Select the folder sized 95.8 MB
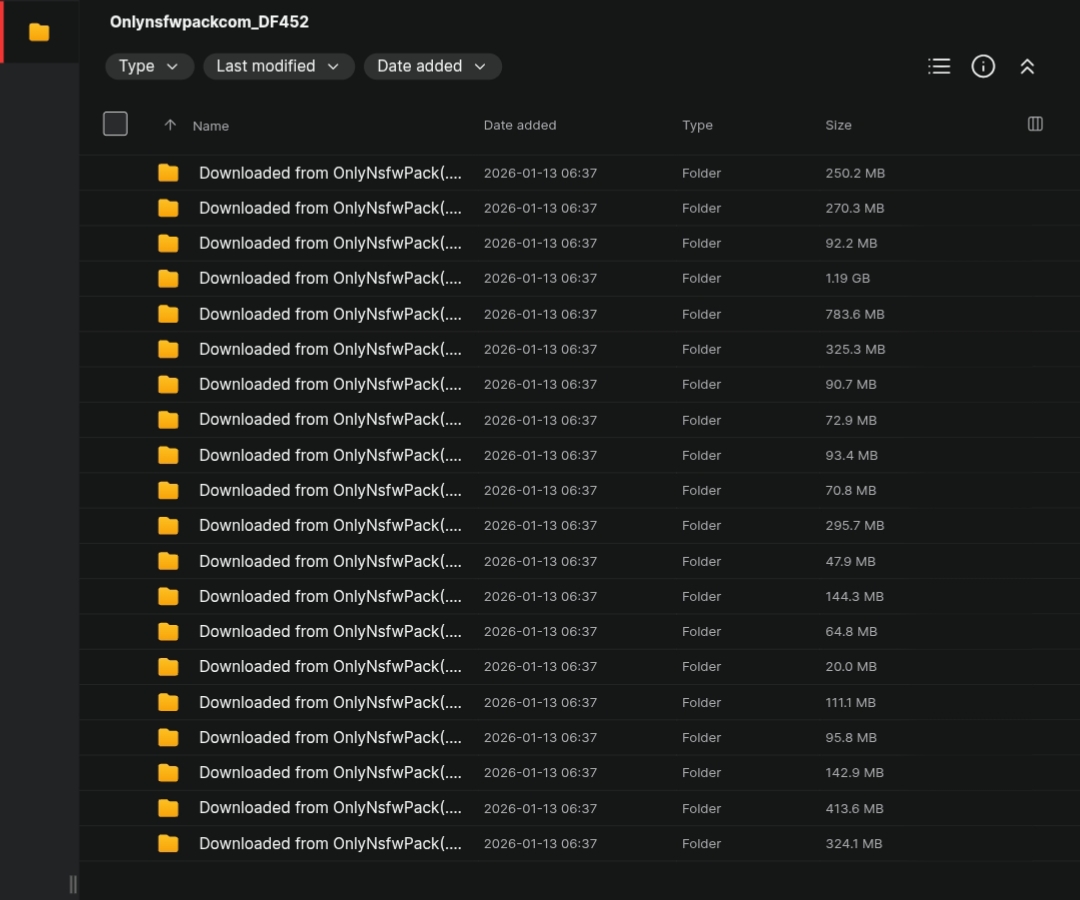This screenshot has height=900, width=1080. [579, 737]
